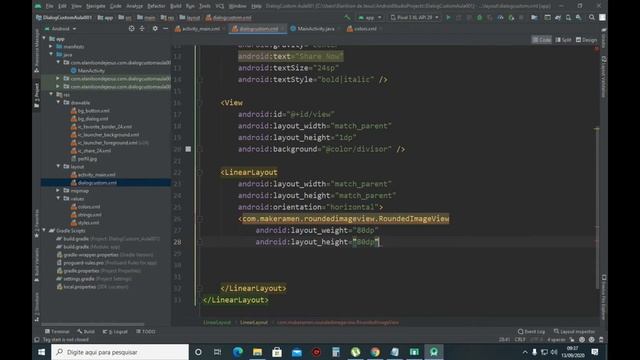Open Search Everywhere magnifier icon
Viewport: 640px width, 360px height.
click(x=591, y=18)
